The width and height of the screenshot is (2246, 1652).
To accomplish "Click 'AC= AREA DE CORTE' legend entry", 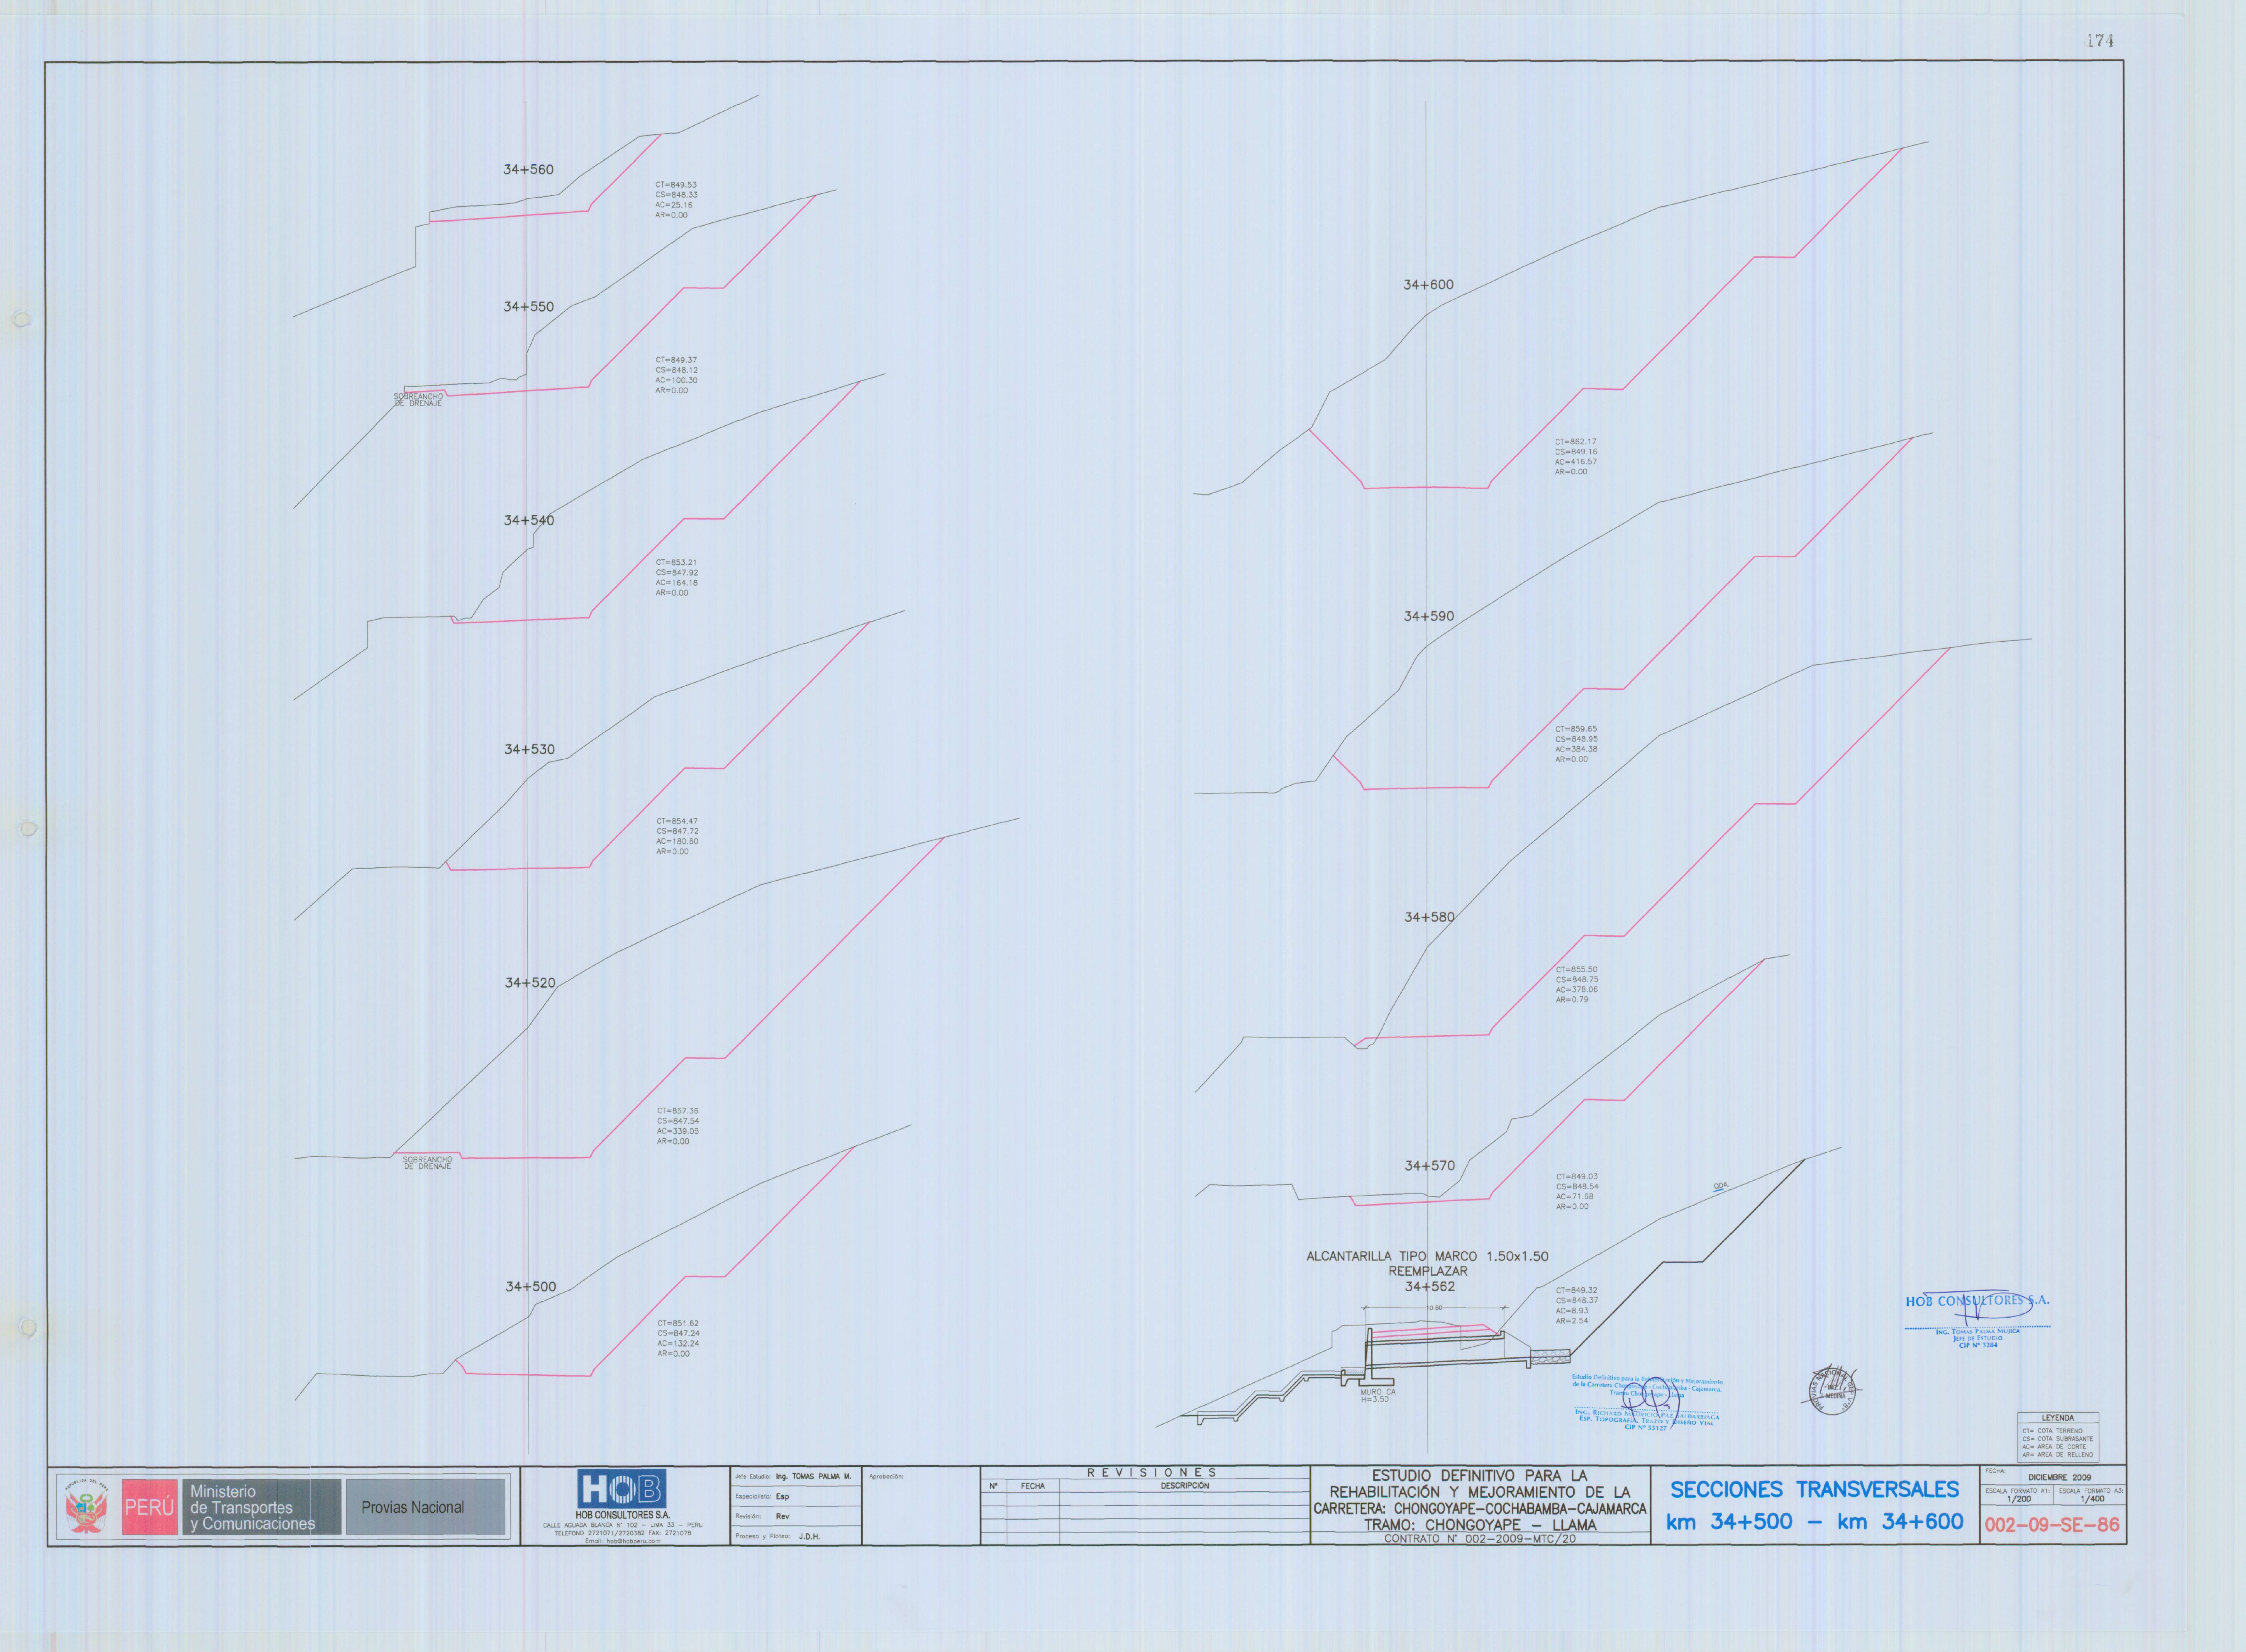I will 2054,1447.
